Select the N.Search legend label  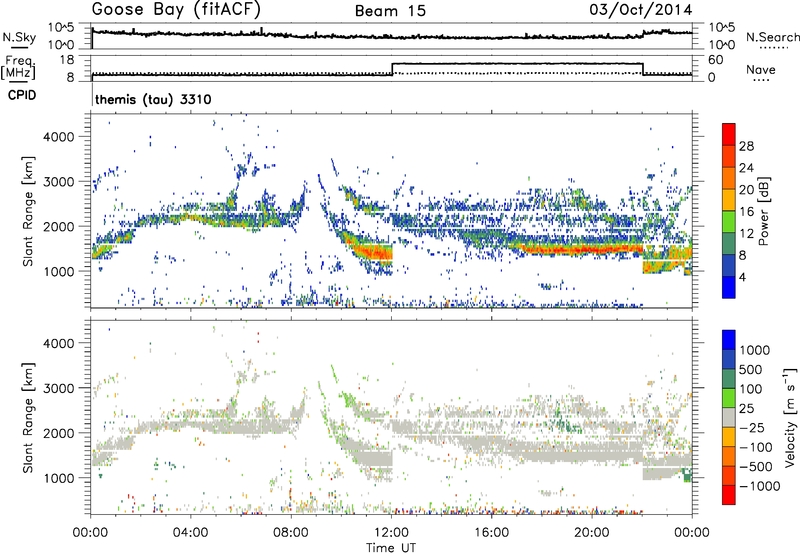[772, 37]
